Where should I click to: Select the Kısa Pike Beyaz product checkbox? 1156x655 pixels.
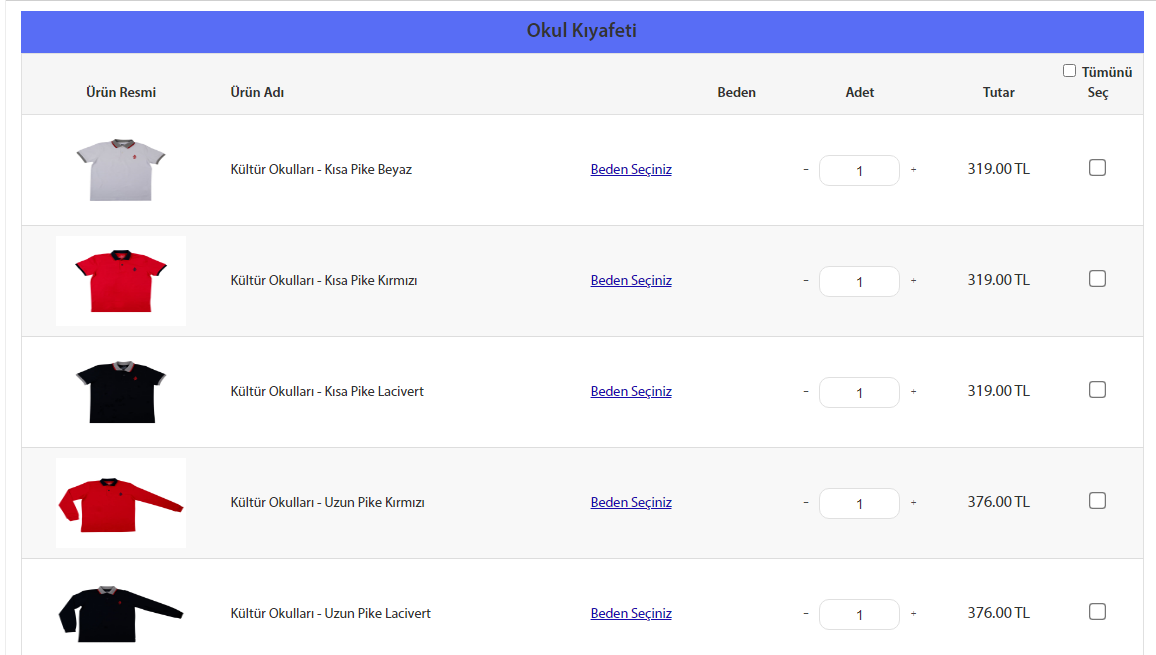[1097, 167]
